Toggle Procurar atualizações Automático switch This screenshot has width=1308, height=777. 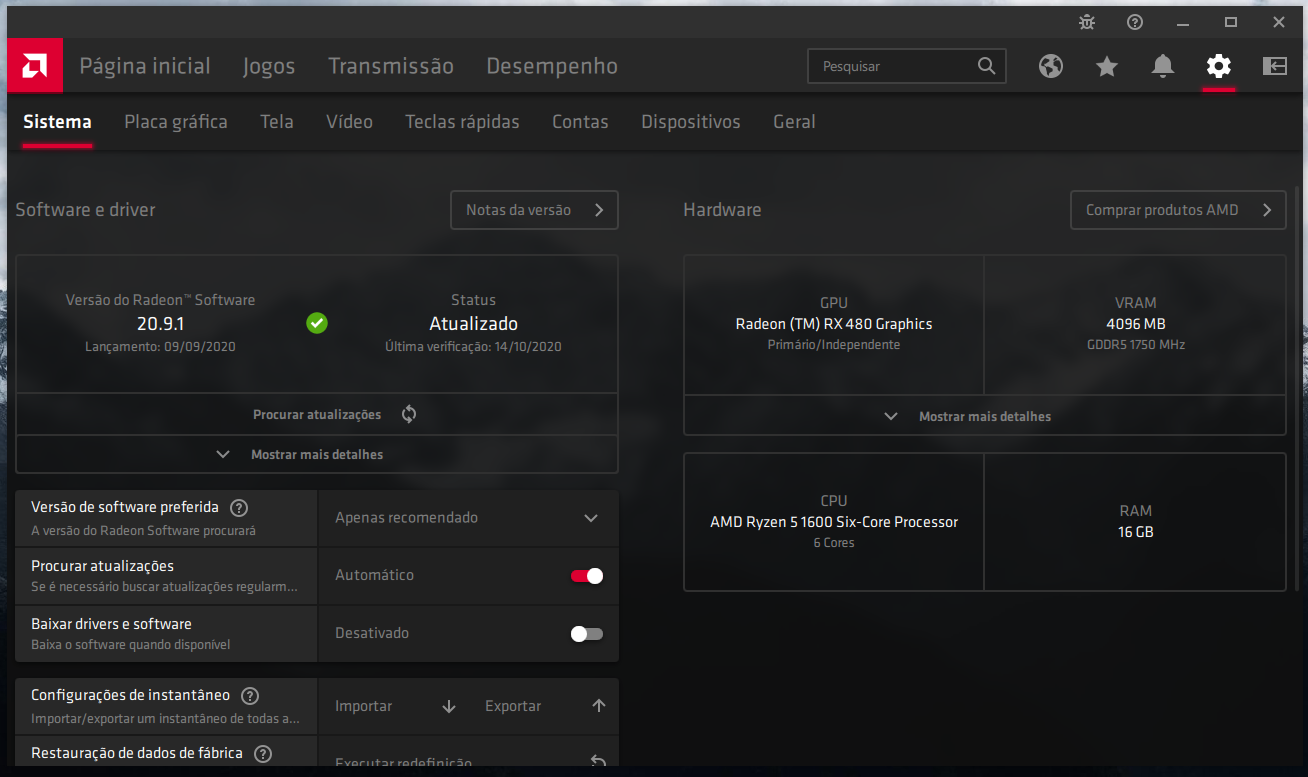587,576
